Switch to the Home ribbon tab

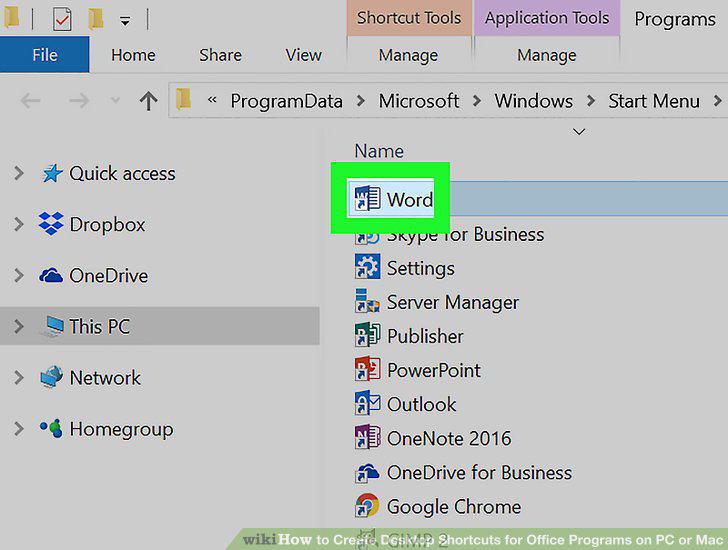click(x=133, y=55)
